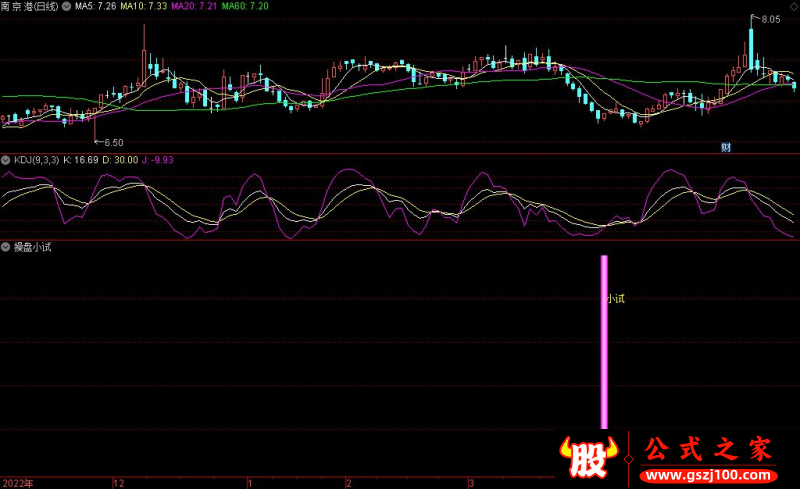Image resolution: width=800 pixels, height=489 pixels.
Task: Open the dropdown beside 南京港(日线) title
Action: coord(66,6)
